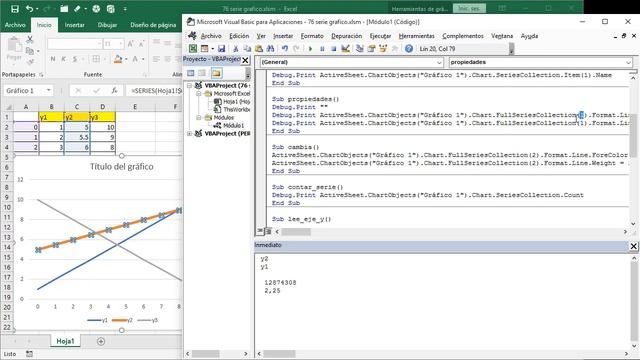Click the Cut scissors icon in VBA toolbar
The height and width of the screenshot is (360, 640).
[x=236, y=49]
